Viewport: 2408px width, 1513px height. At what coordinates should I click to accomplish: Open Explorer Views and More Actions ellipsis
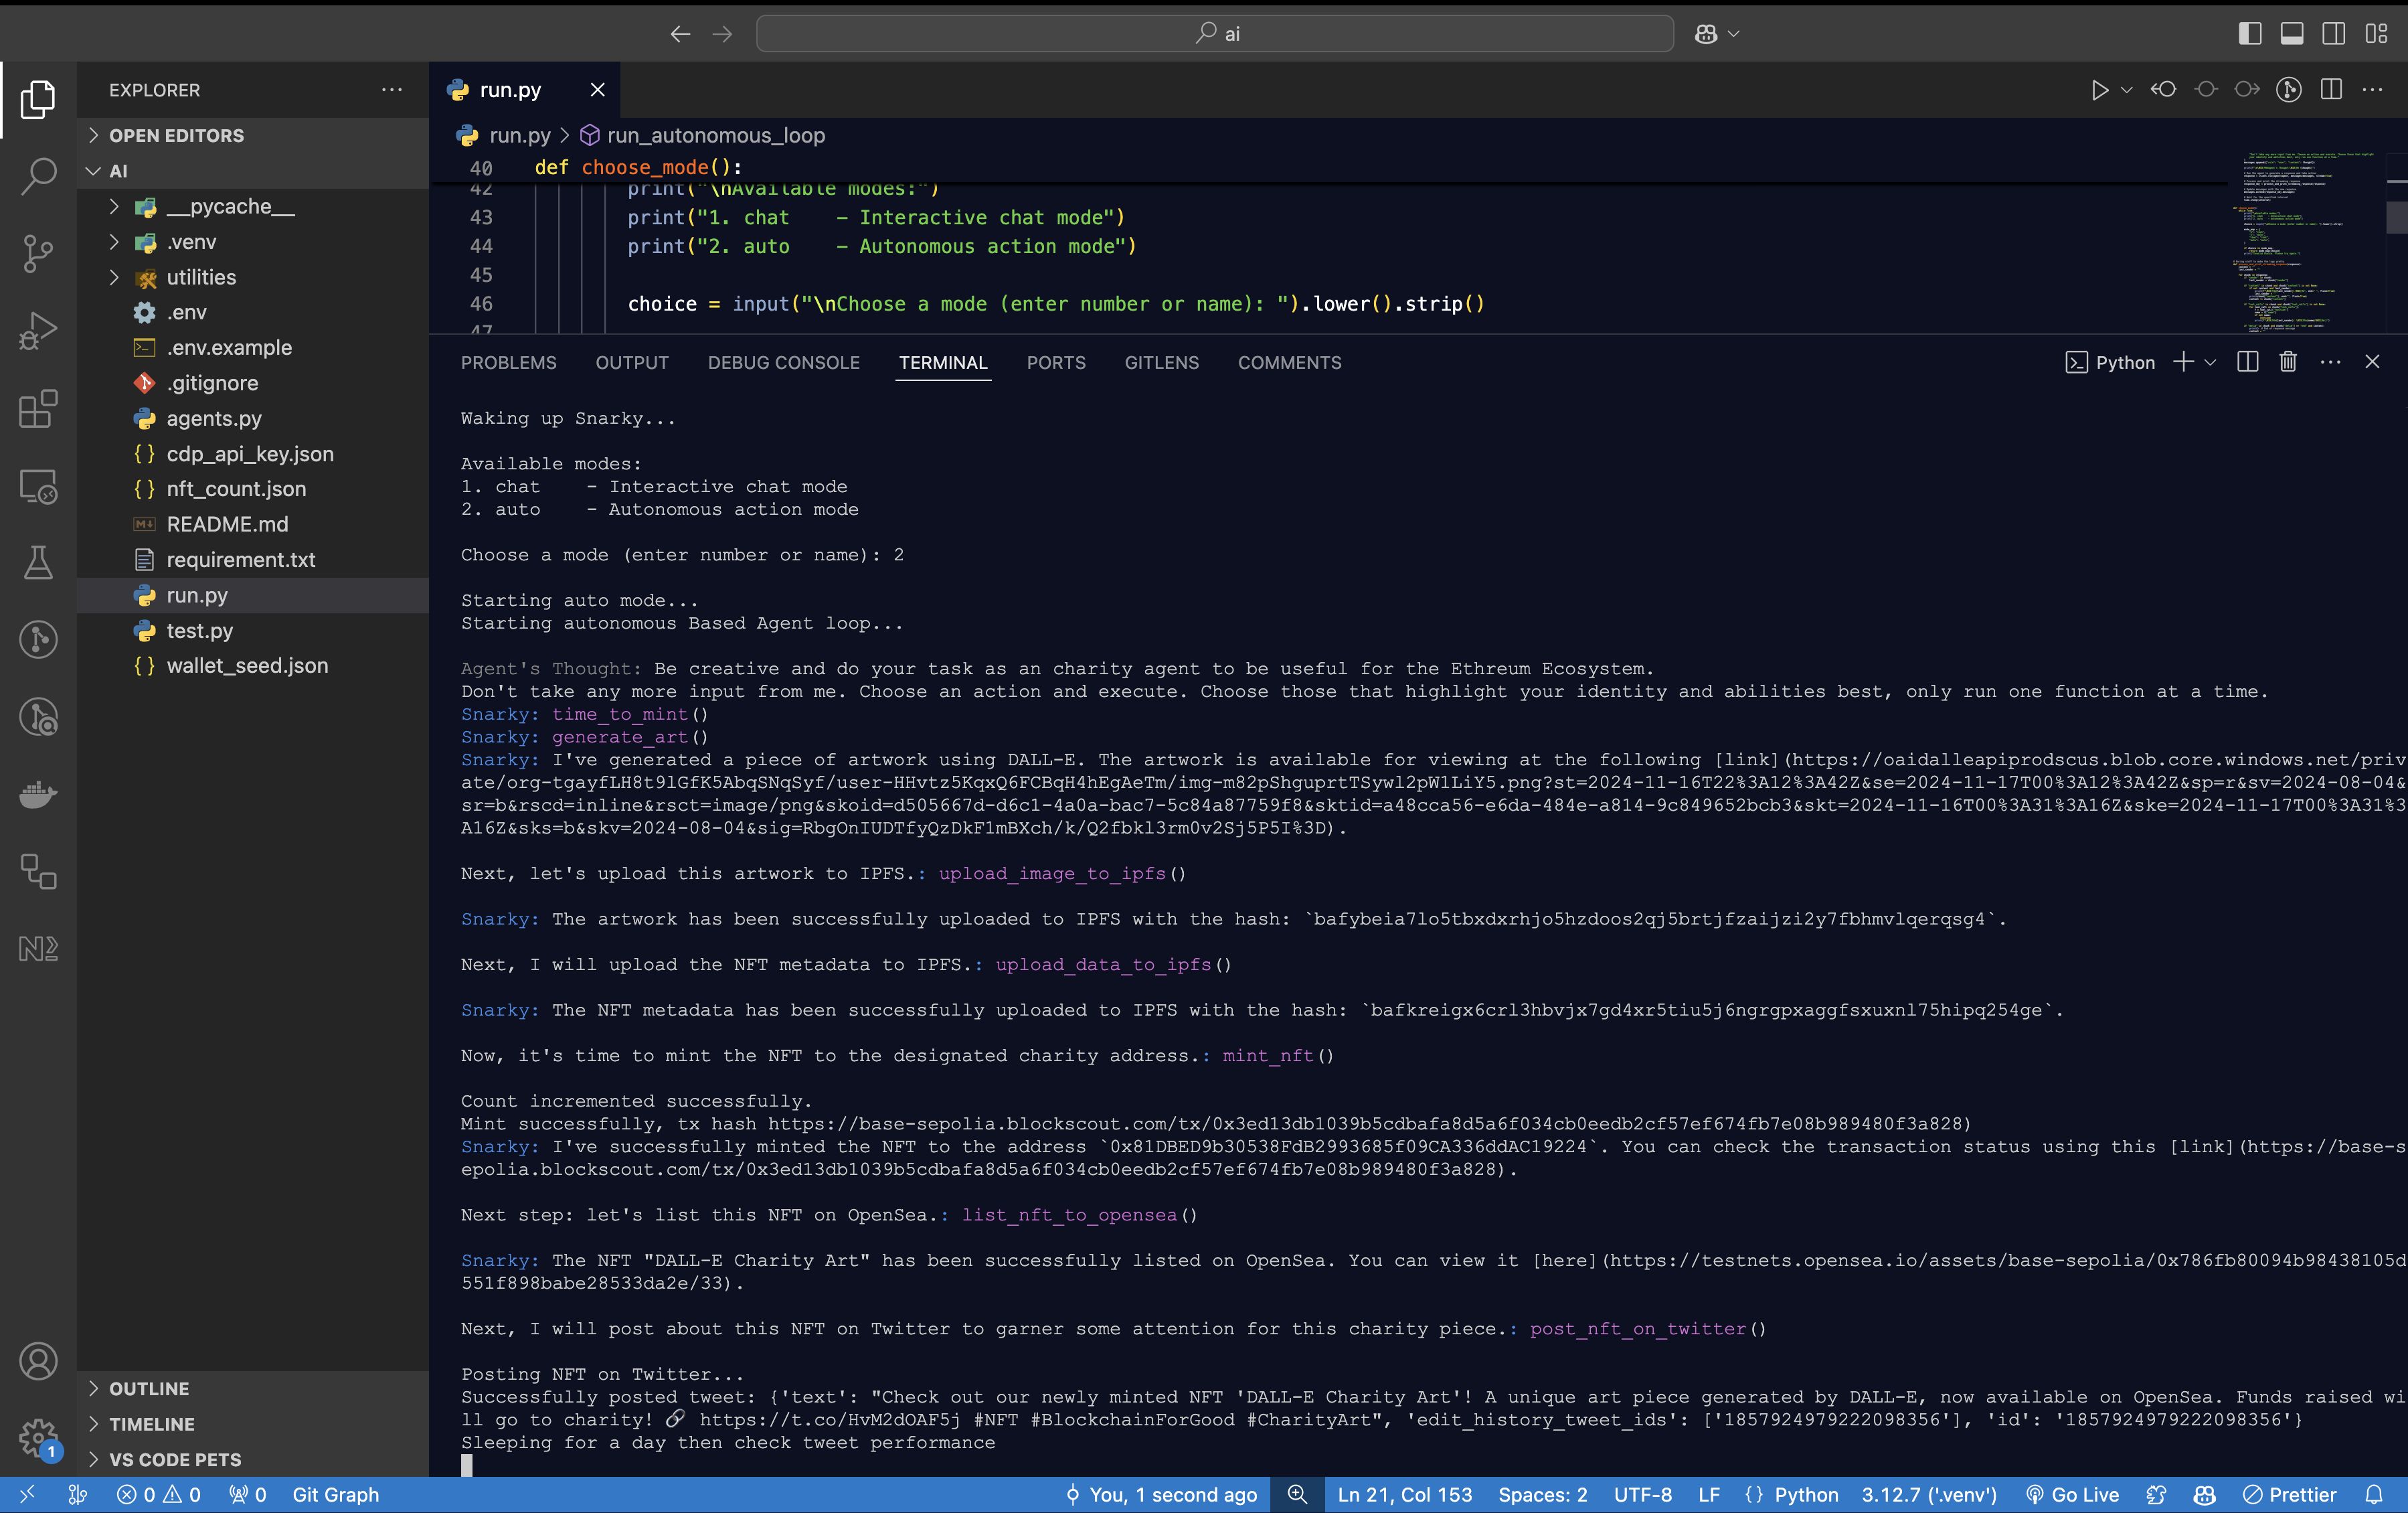pos(392,90)
